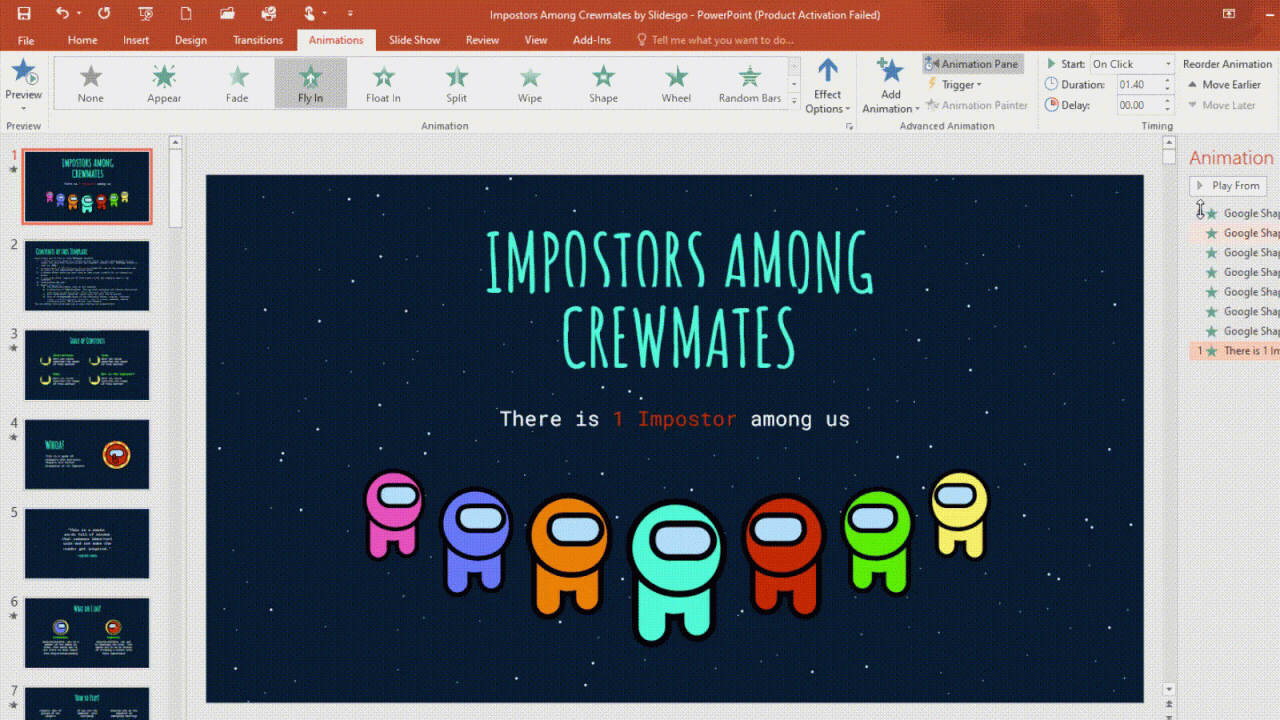Click the Touch/Mouse mode icon
Viewport: 1280px width, 720px height.
tap(309, 14)
